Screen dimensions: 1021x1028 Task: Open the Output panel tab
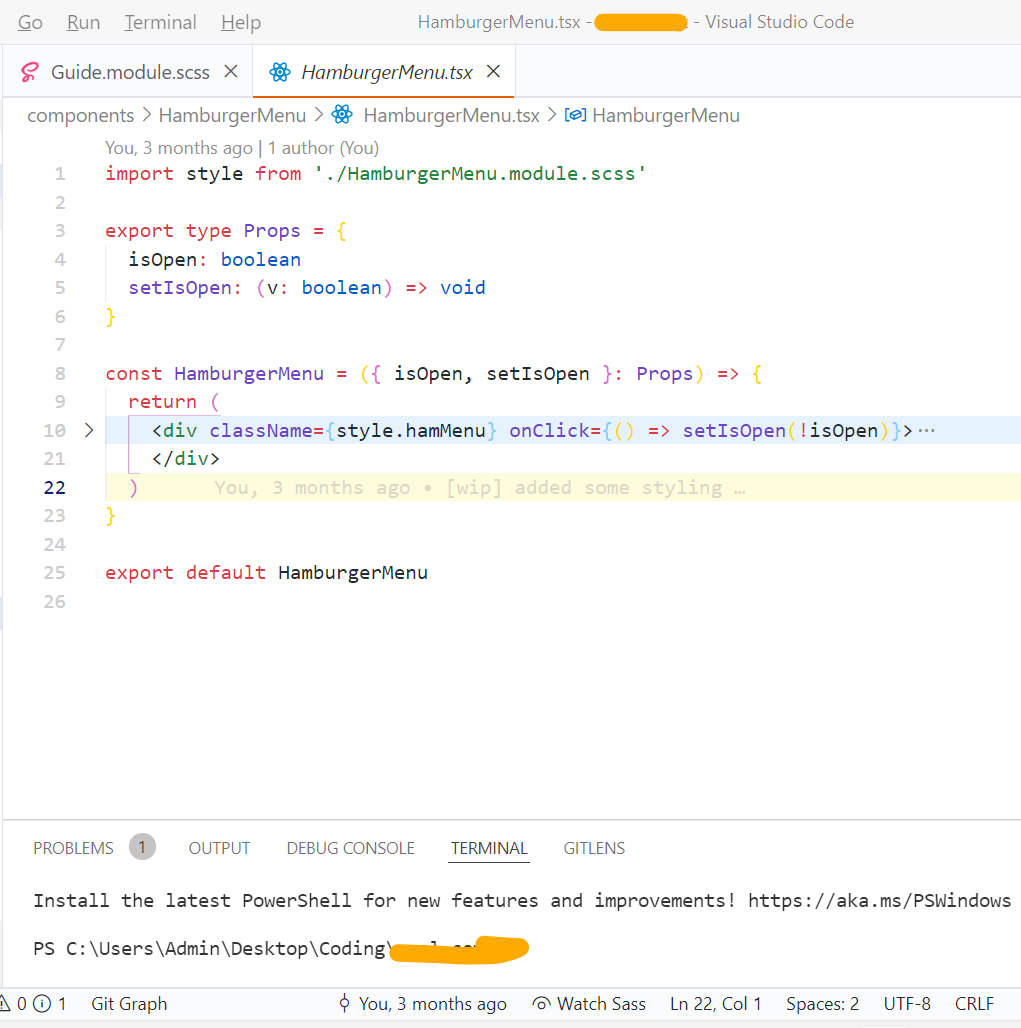click(x=219, y=848)
